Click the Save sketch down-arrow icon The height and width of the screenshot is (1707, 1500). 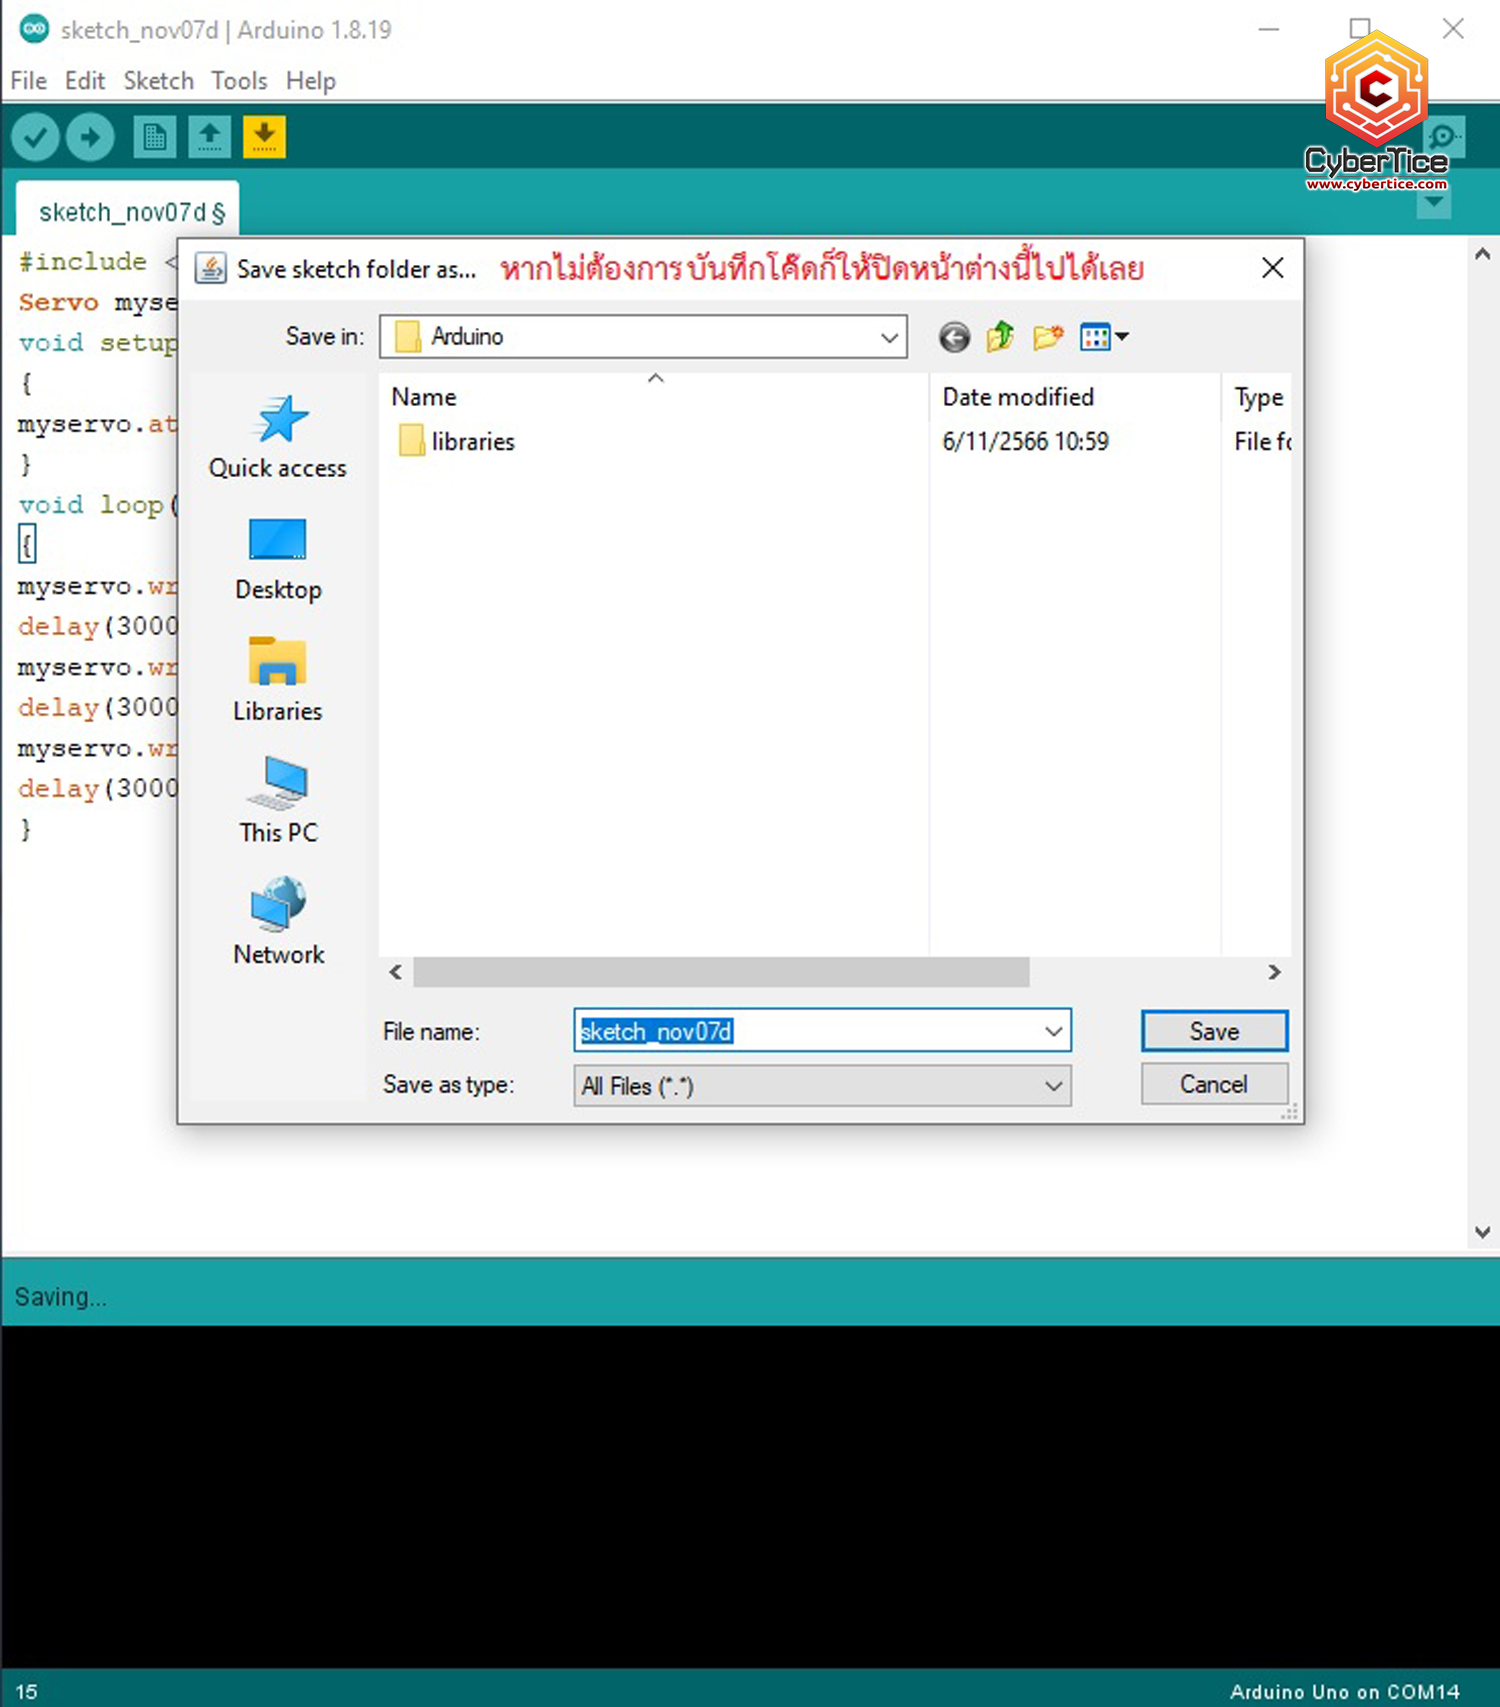pyautogui.click(x=264, y=137)
